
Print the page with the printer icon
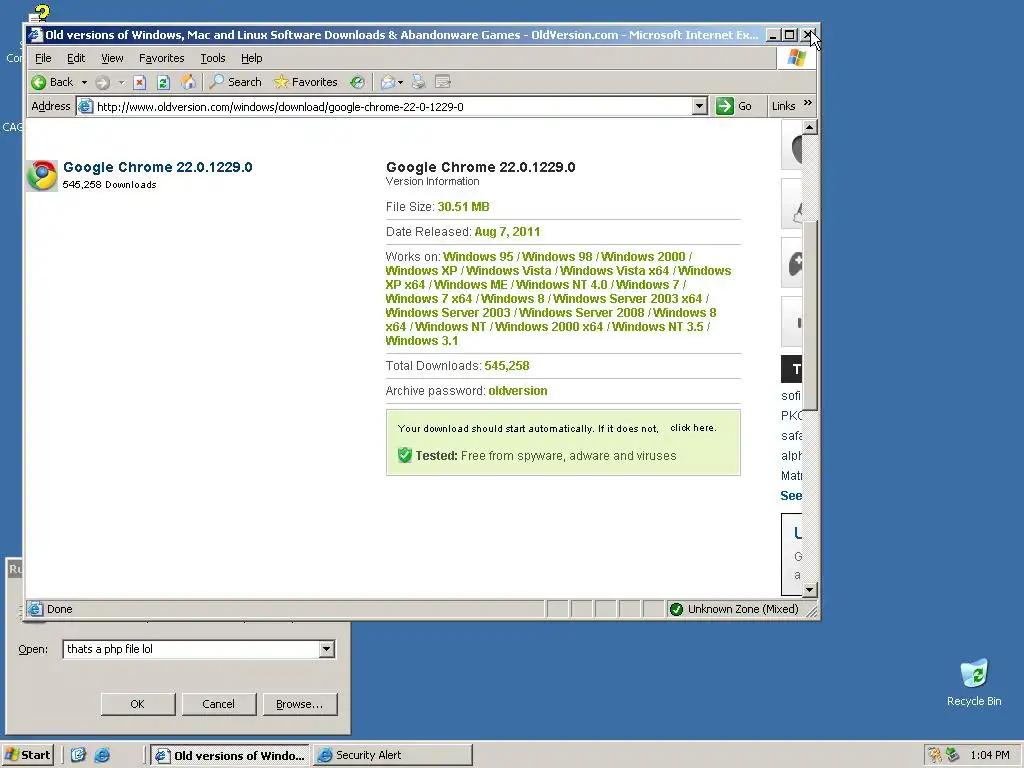point(419,82)
